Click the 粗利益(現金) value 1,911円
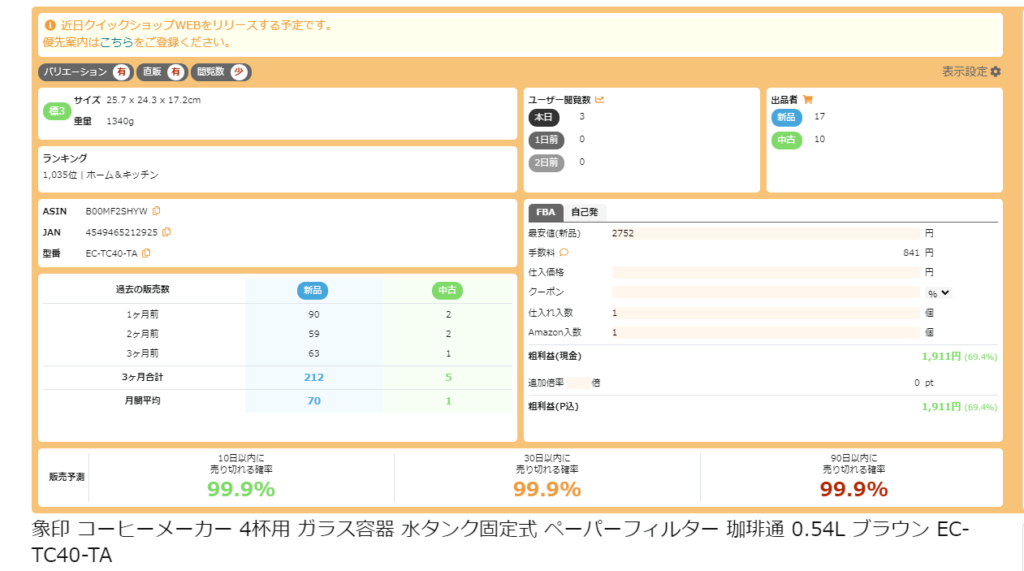1024x571 pixels. pos(941,356)
